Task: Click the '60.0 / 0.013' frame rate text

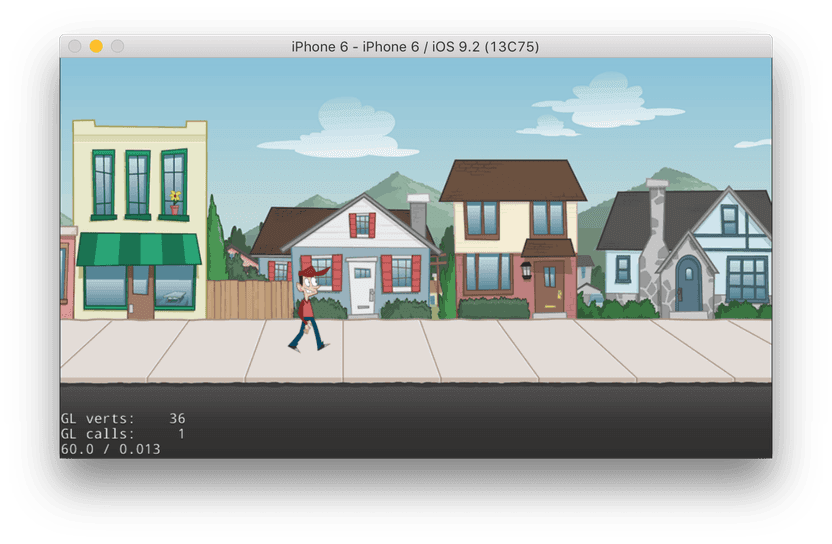Action: (110, 449)
